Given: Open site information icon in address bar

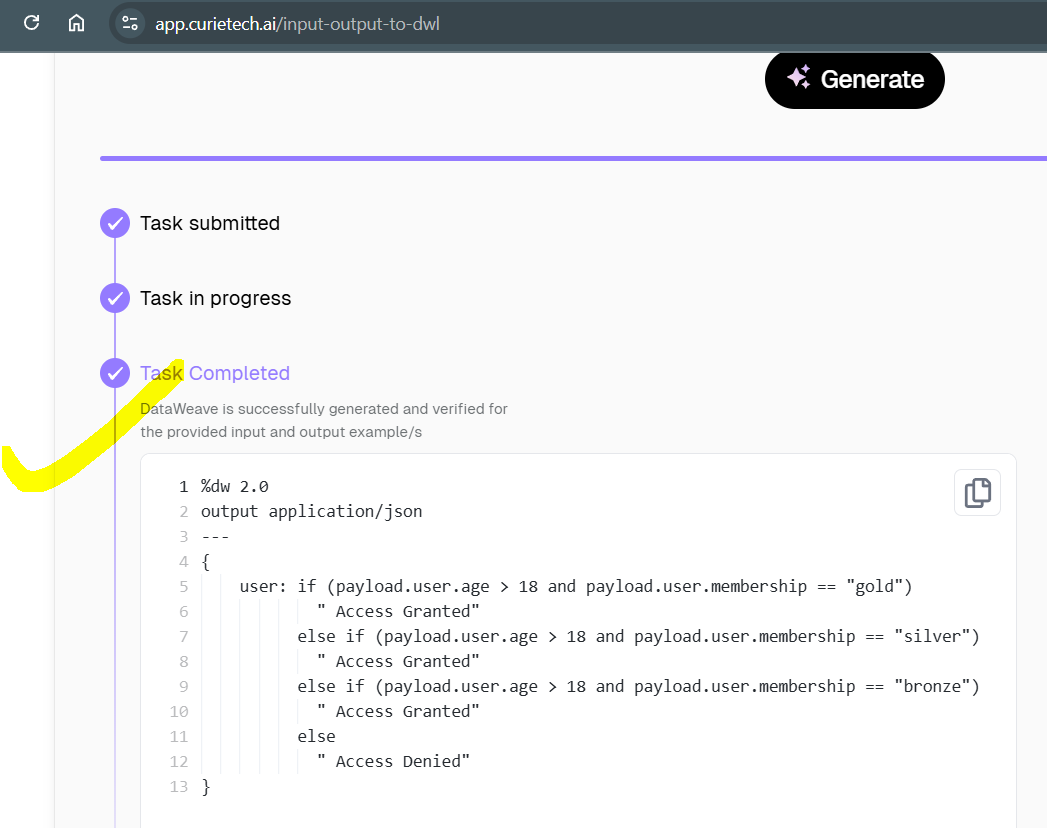Looking at the screenshot, I should (x=130, y=24).
